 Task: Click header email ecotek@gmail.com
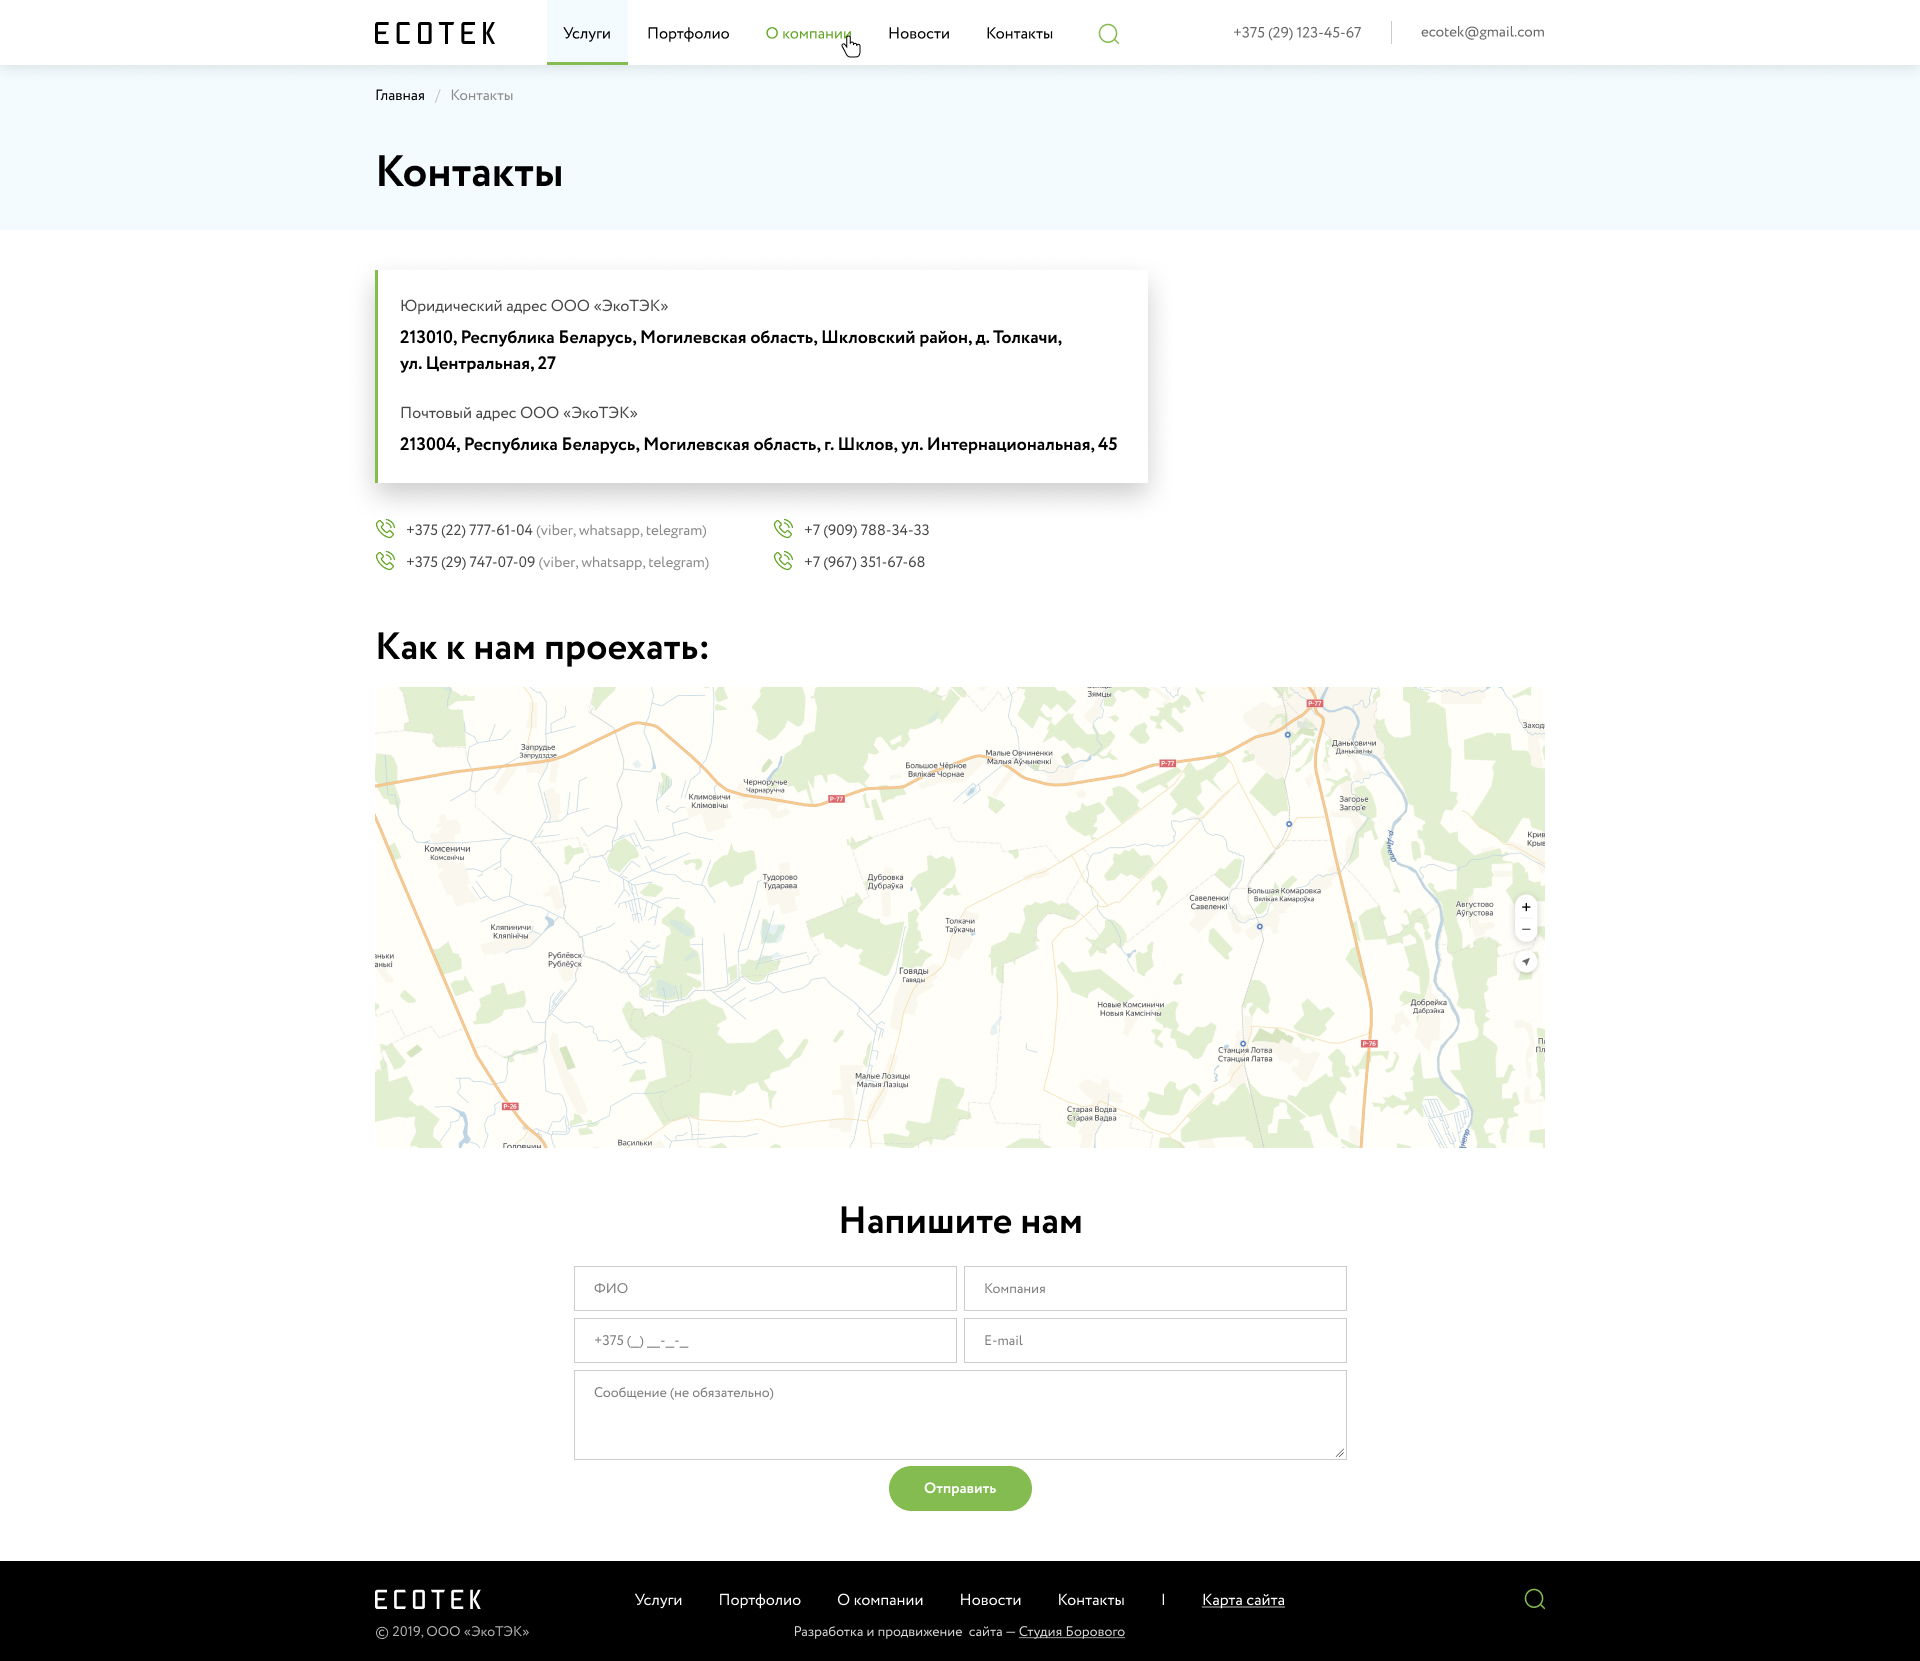[1482, 32]
